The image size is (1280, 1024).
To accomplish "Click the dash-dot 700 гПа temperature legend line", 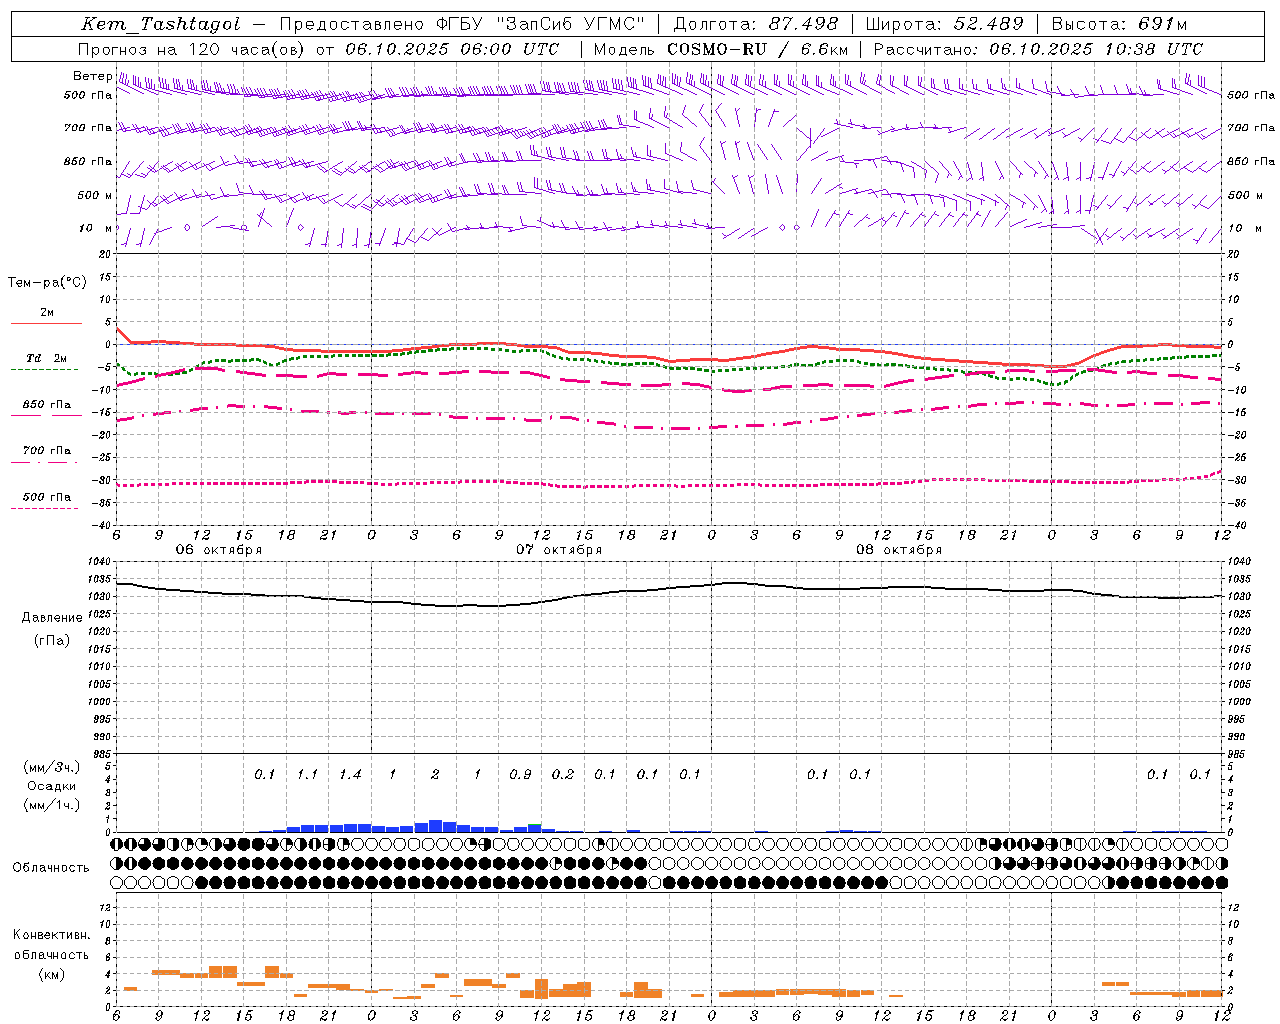I will (x=46, y=462).
